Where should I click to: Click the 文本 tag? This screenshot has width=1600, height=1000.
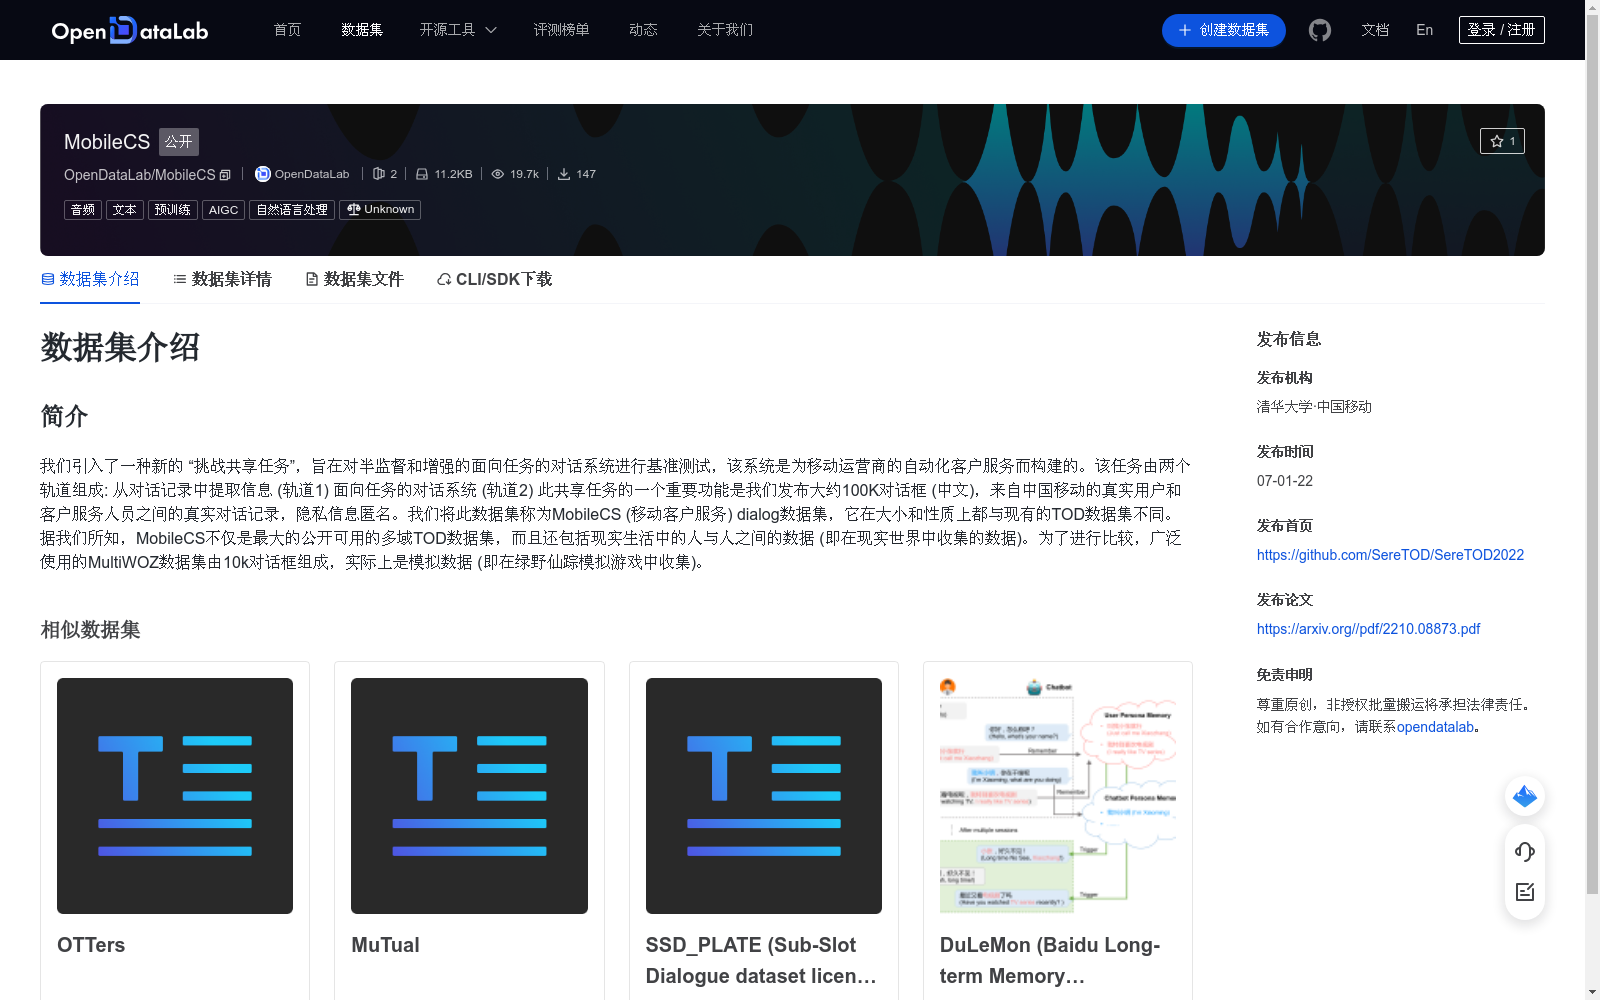[125, 210]
